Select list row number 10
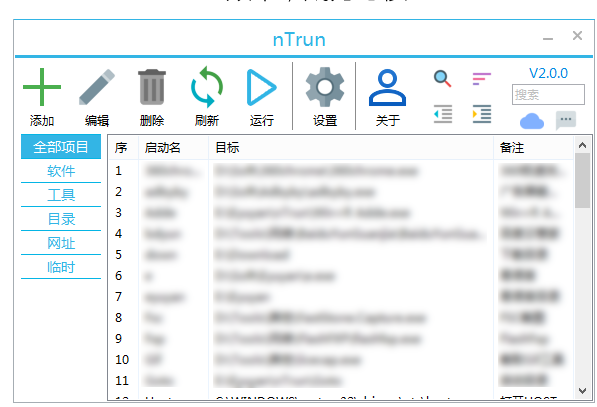This screenshot has width=597, height=407. point(341,359)
